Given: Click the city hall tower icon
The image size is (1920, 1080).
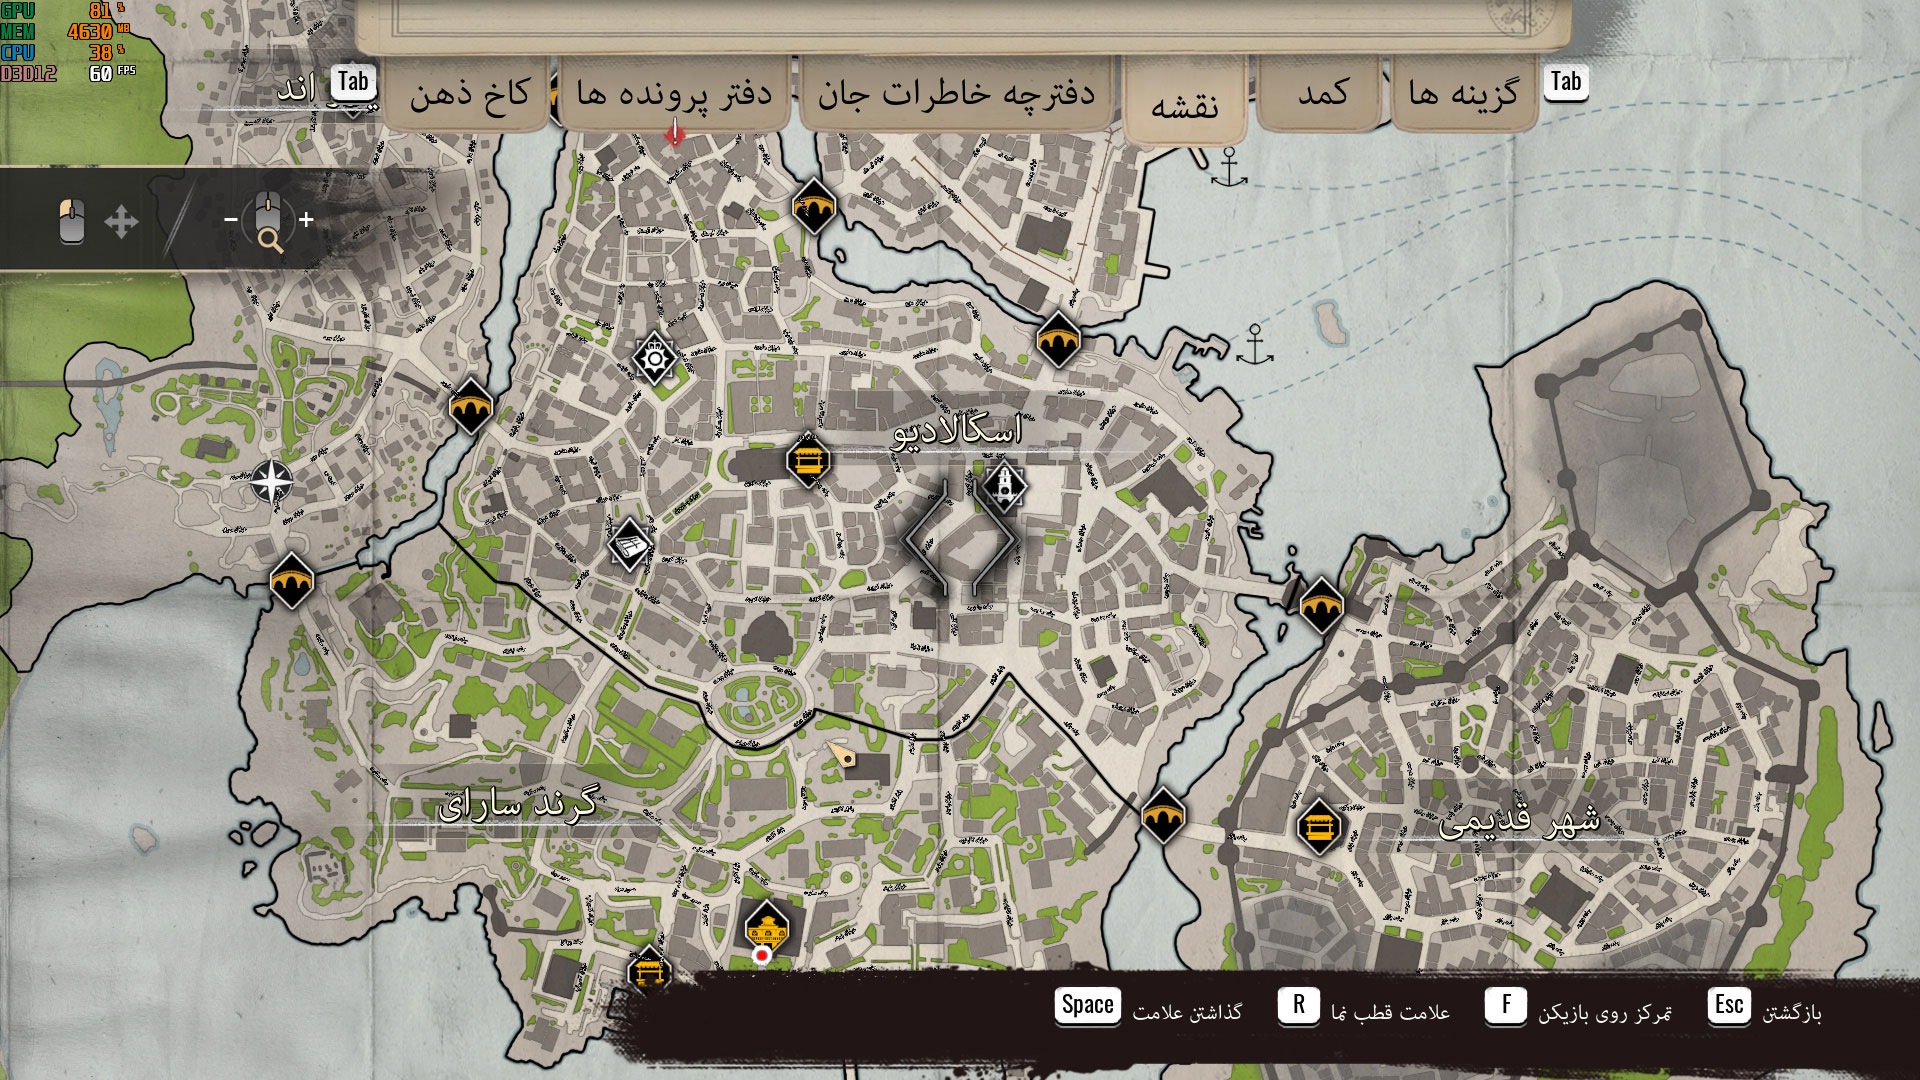Looking at the screenshot, I should pos(1004,486).
